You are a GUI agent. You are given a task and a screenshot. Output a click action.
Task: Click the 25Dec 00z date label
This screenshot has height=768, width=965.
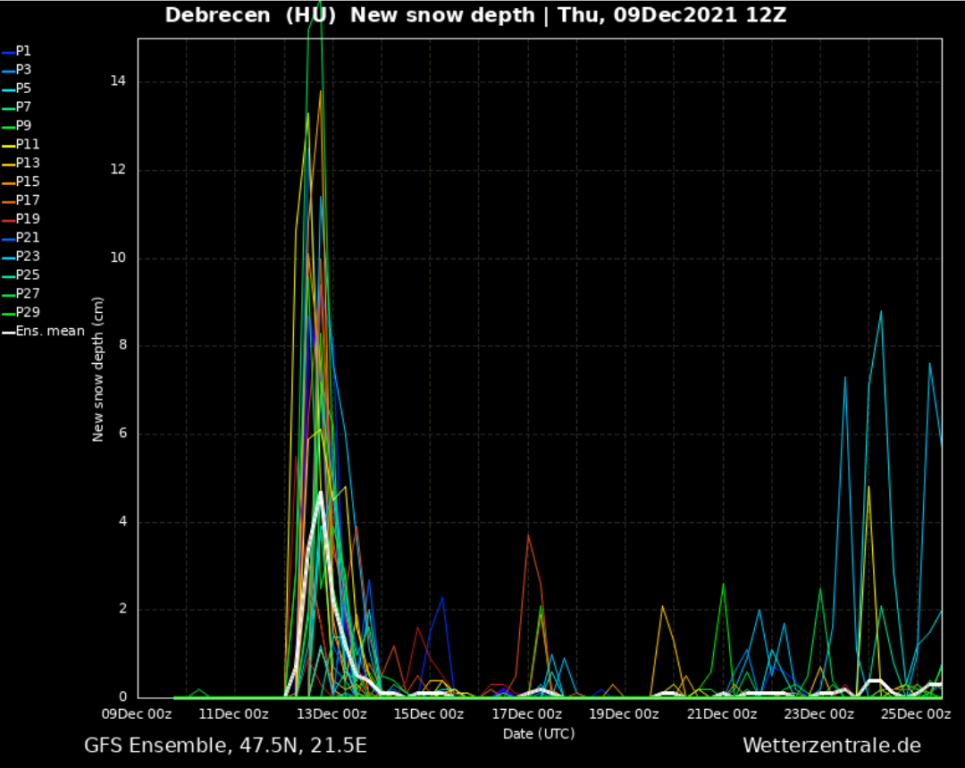point(917,714)
